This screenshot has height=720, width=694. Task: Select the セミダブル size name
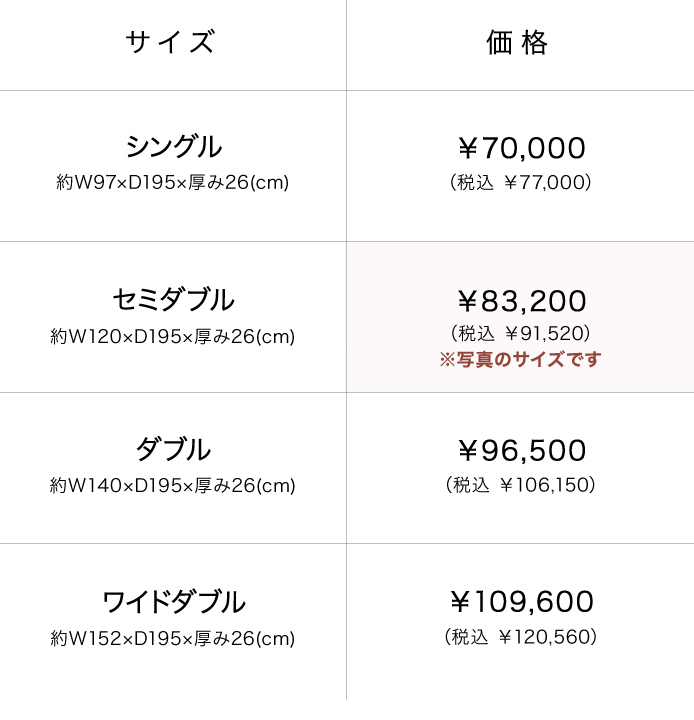(x=173, y=299)
